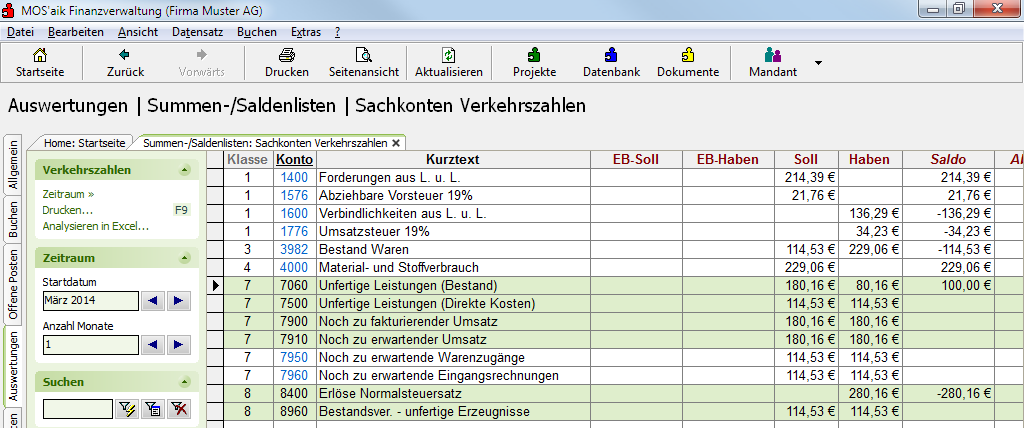
Task: Decrease Startdatum with left arrow
Action: [153, 301]
